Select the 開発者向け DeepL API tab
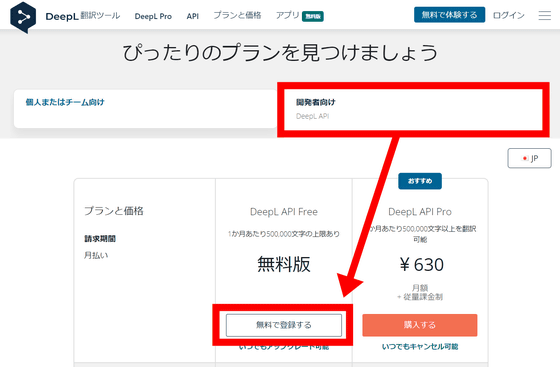This screenshot has width=560, height=367. pyautogui.click(x=413, y=109)
